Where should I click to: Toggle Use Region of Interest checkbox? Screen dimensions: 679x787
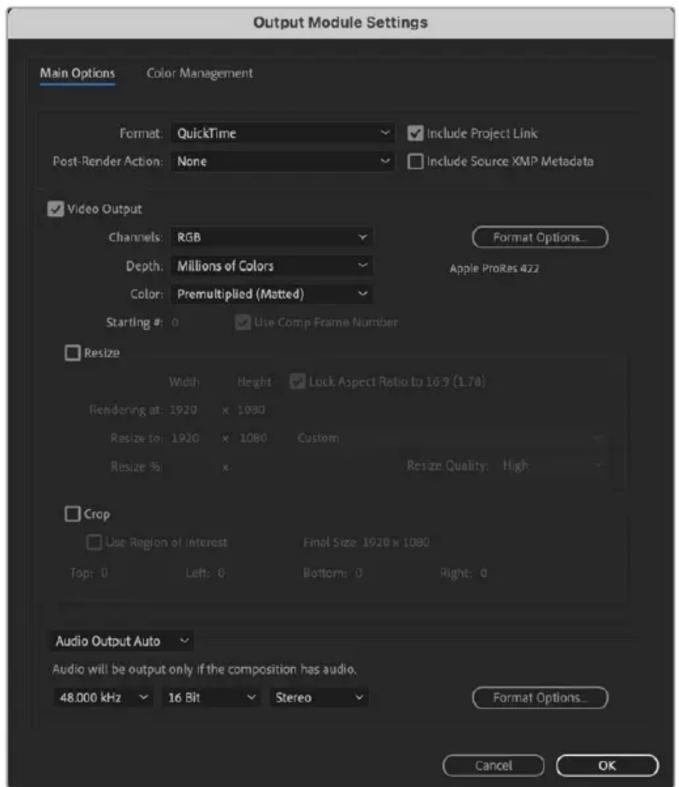[94, 542]
